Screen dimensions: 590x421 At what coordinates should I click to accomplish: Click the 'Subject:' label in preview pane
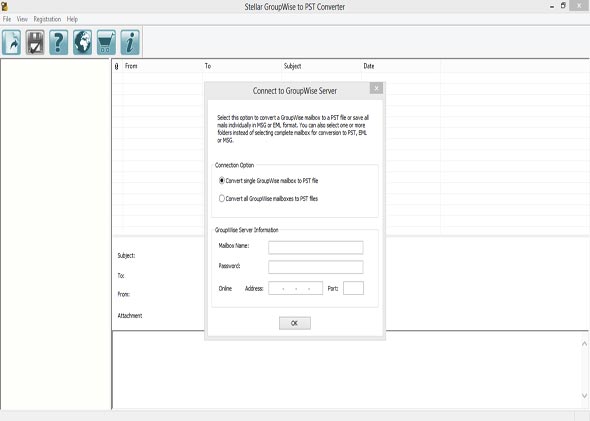(x=126, y=255)
